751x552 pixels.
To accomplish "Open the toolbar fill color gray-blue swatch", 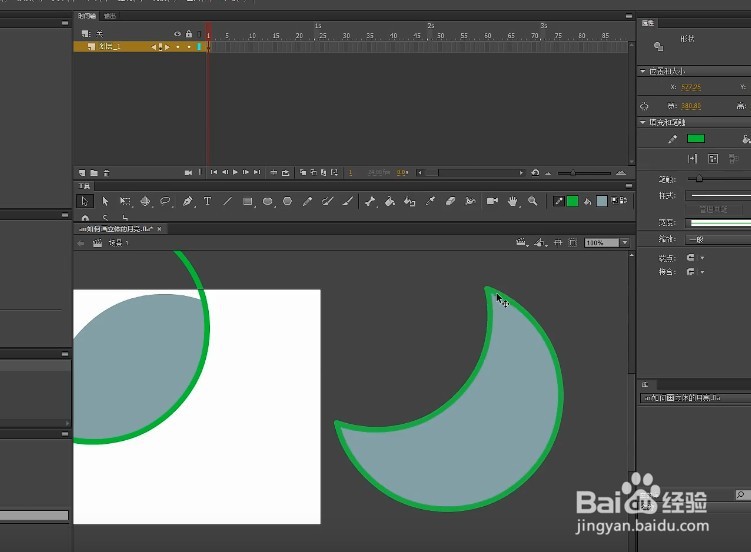I will 602,201.
